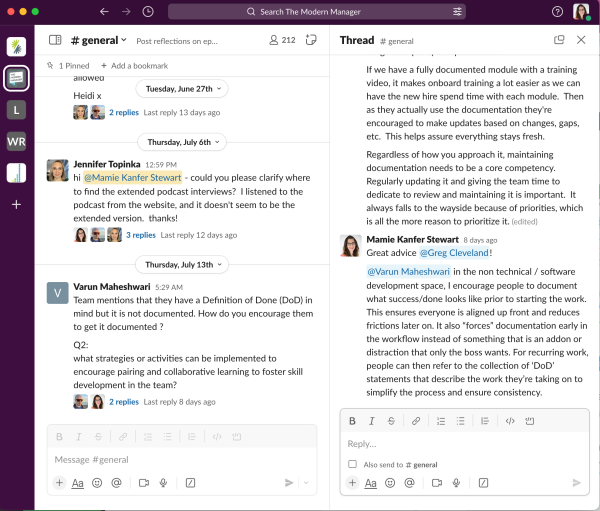Close the Thread panel

point(581,40)
